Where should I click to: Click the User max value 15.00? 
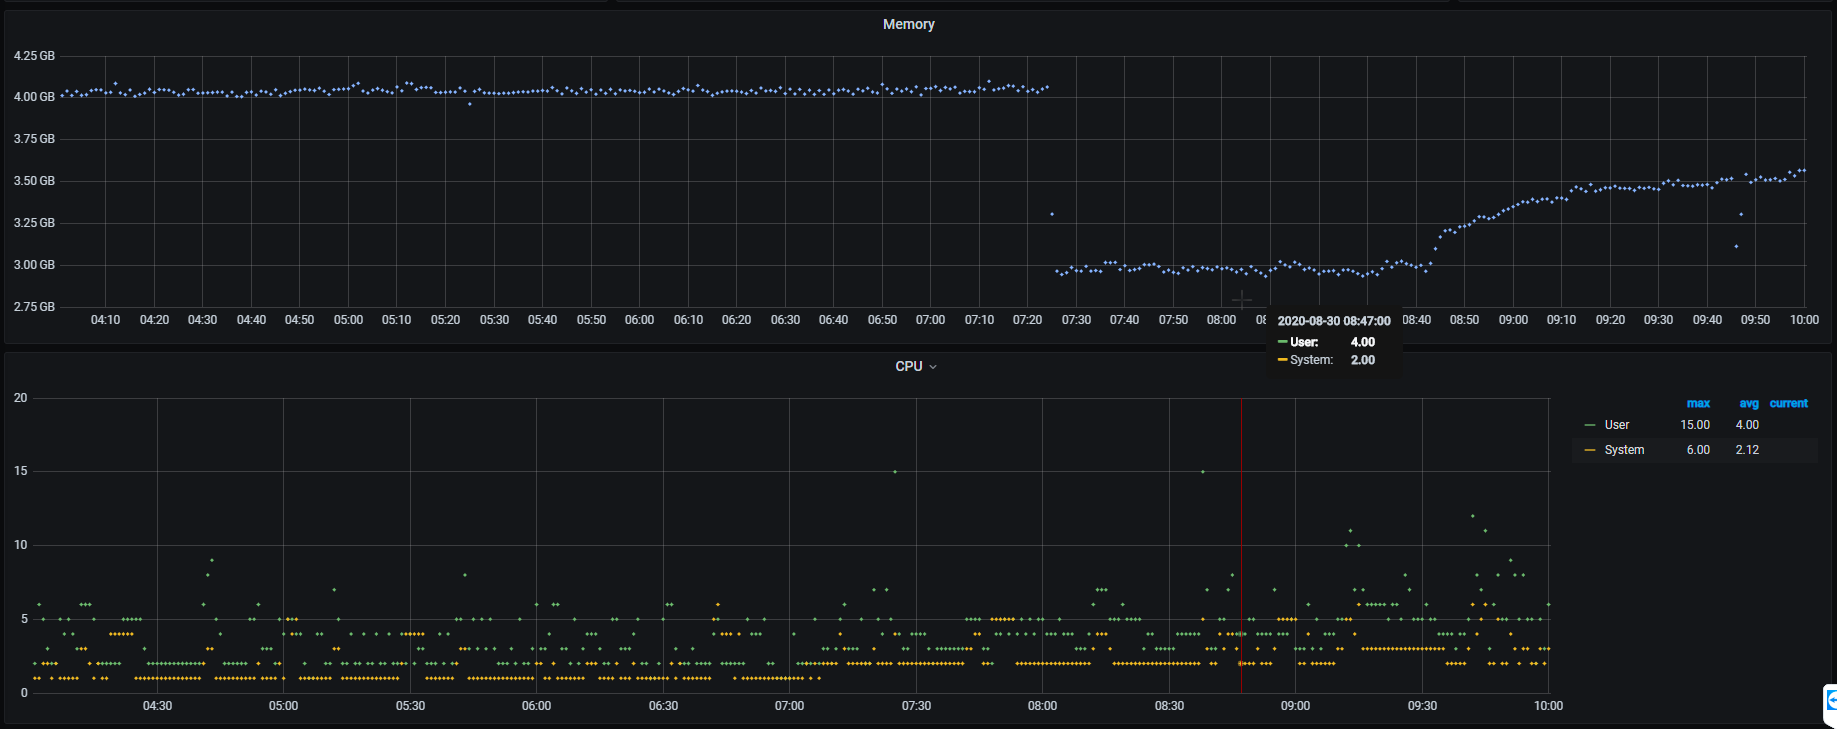pyautogui.click(x=1694, y=425)
